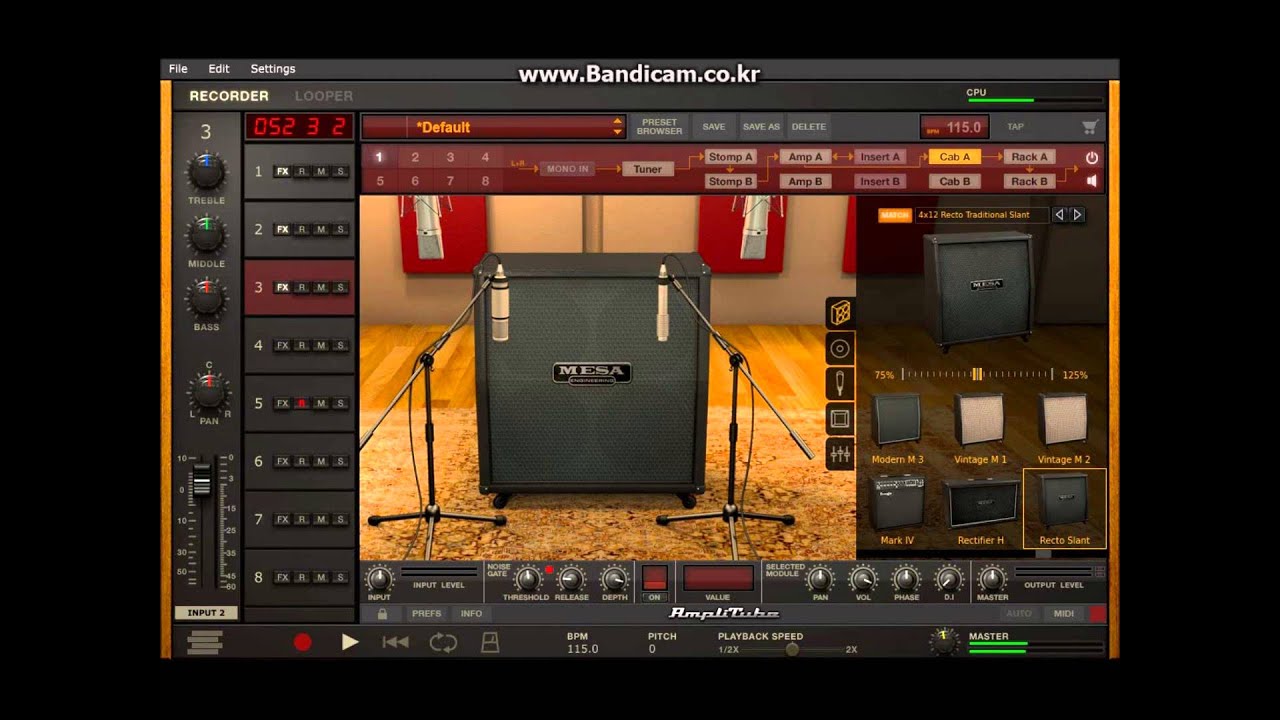Image resolution: width=1280 pixels, height=720 pixels.
Task: Toggle the signal chain power button
Action: click(1092, 157)
